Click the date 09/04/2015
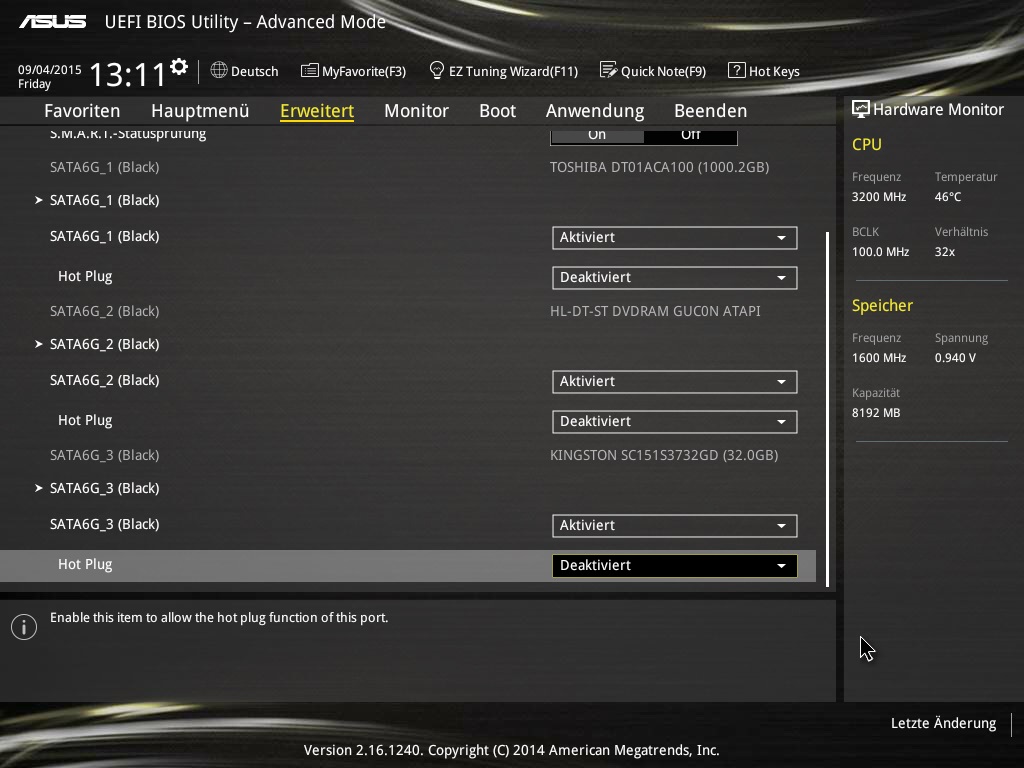This screenshot has height=768, width=1024. click(x=50, y=69)
